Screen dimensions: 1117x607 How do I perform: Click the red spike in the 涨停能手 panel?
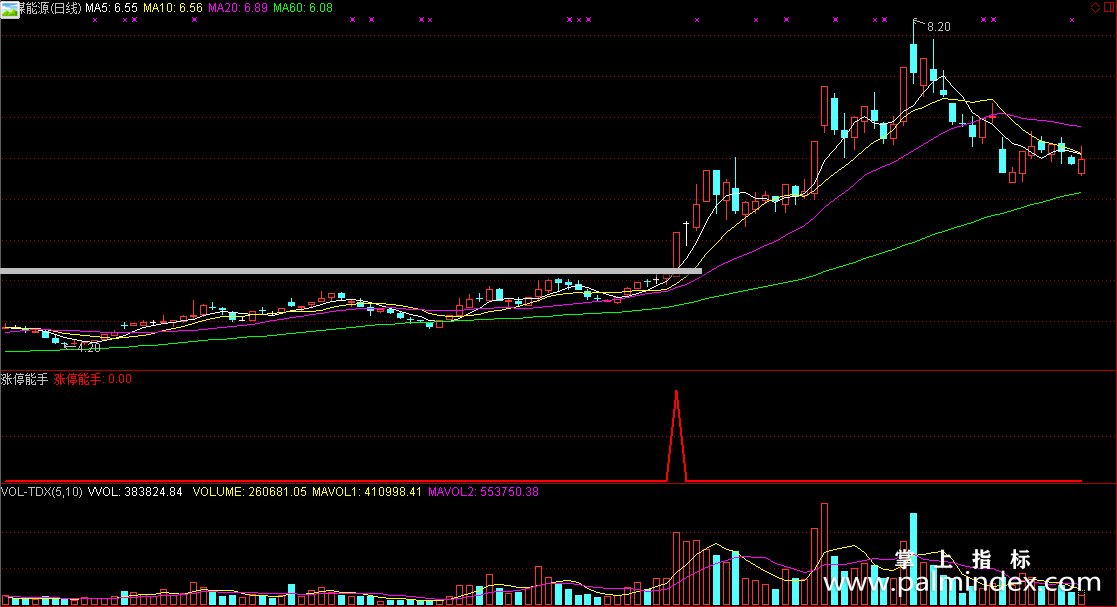pos(676,436)
